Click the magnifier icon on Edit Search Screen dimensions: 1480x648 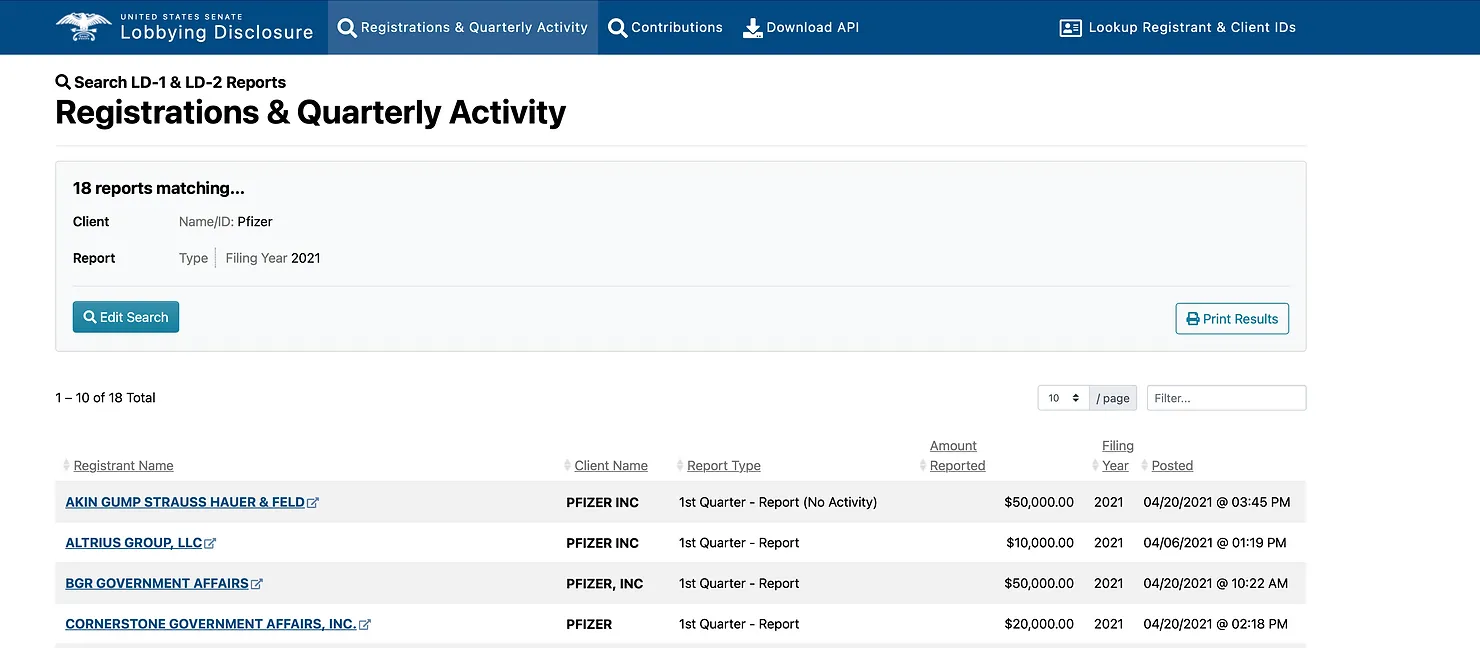coord(90,317)
